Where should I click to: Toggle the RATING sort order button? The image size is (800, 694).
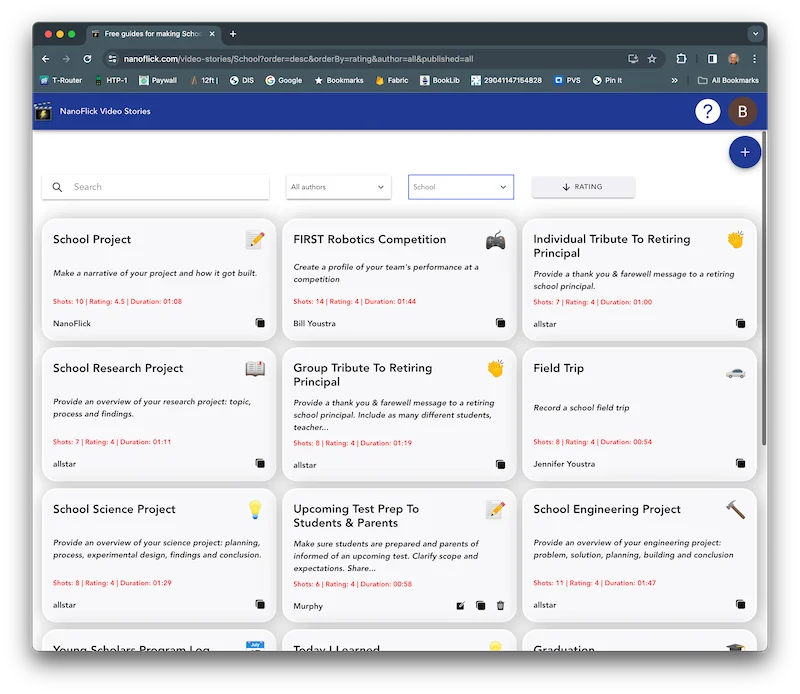click(x=583, y=187)
